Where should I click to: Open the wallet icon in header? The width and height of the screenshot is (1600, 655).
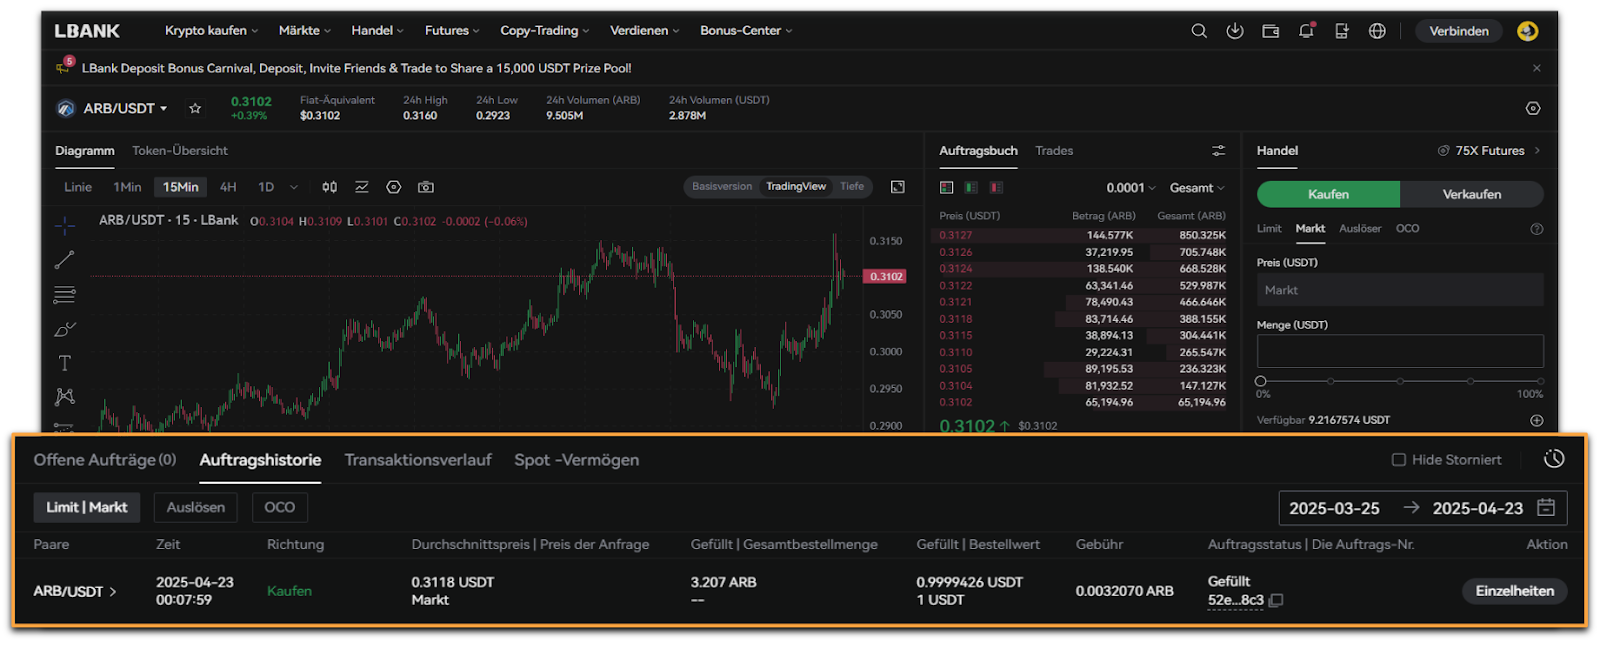pos(1271,31)
